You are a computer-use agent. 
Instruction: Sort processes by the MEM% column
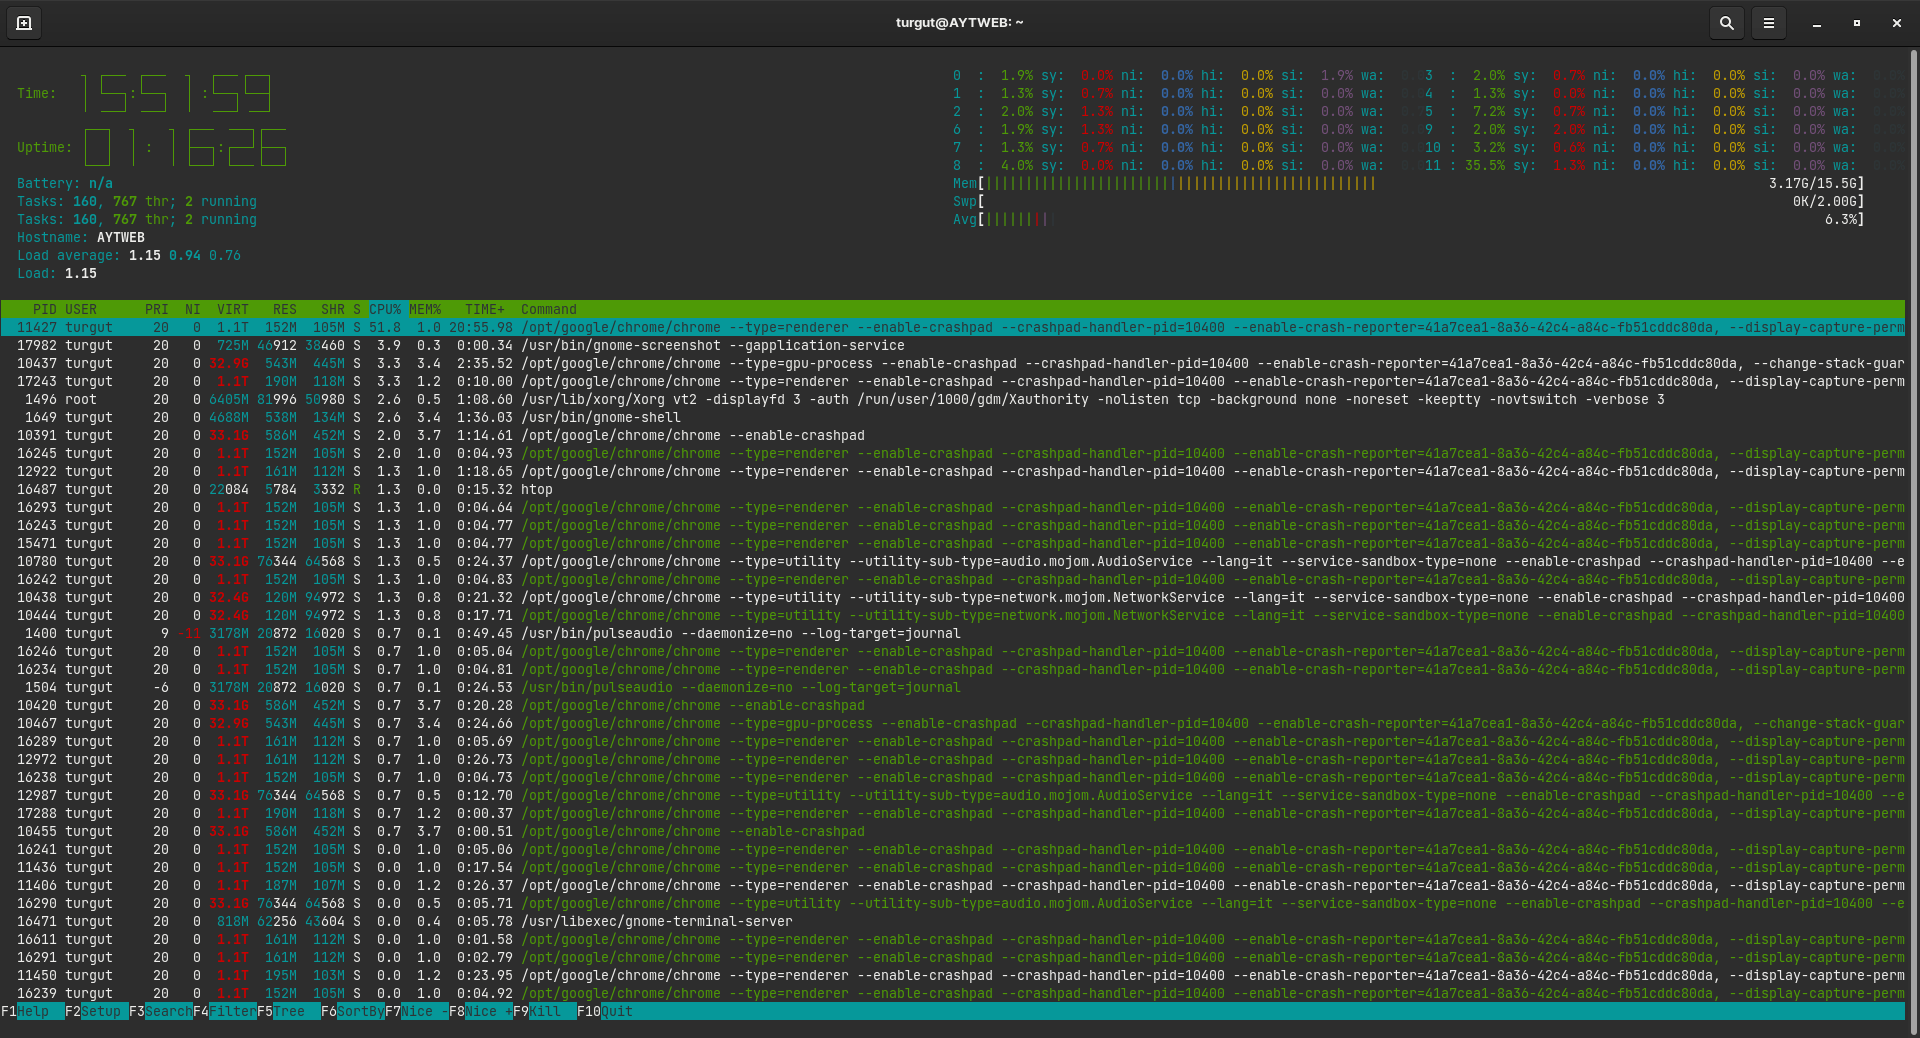425,309
